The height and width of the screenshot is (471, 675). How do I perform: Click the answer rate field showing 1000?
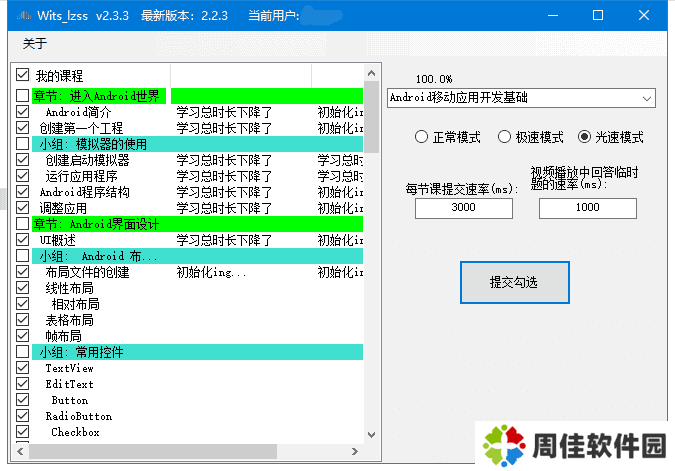pyautogui.click(x=587, y=208)
